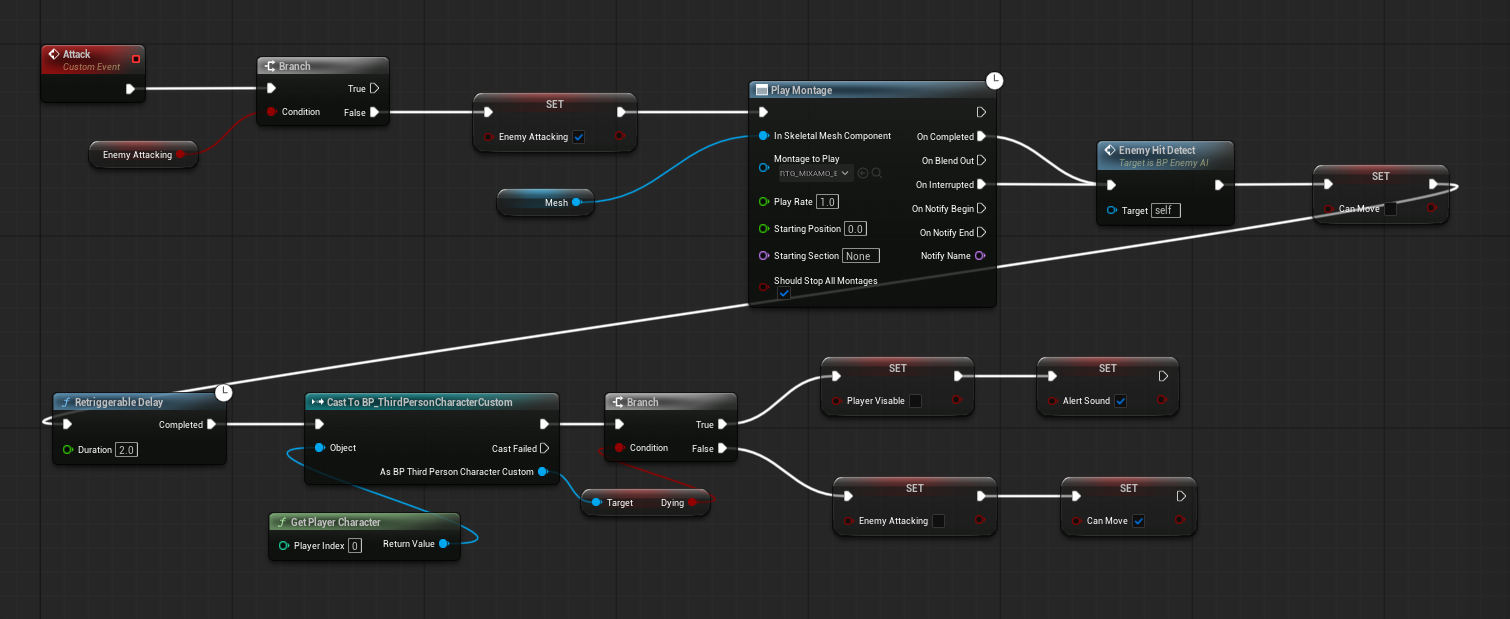Select the Retriggerable Delay node title

click(x=119, y=402)
